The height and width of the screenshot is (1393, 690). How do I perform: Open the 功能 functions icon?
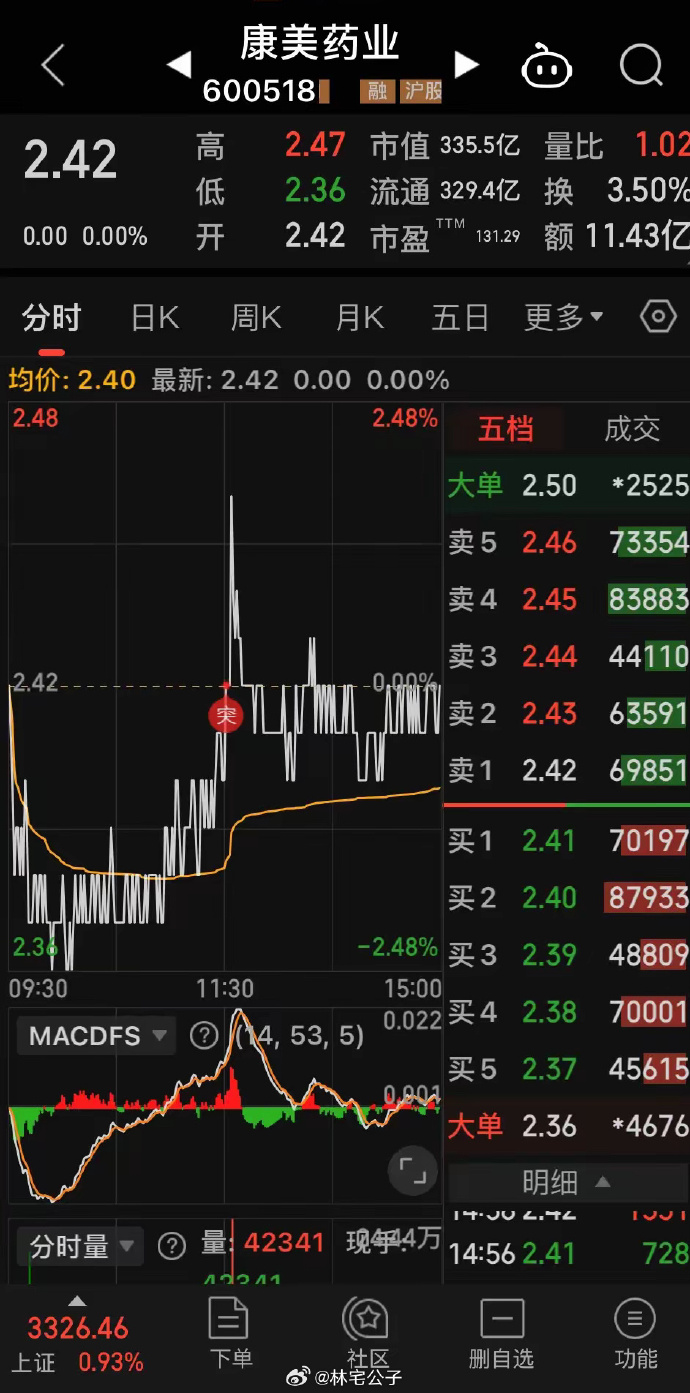tap(635, 1334)
